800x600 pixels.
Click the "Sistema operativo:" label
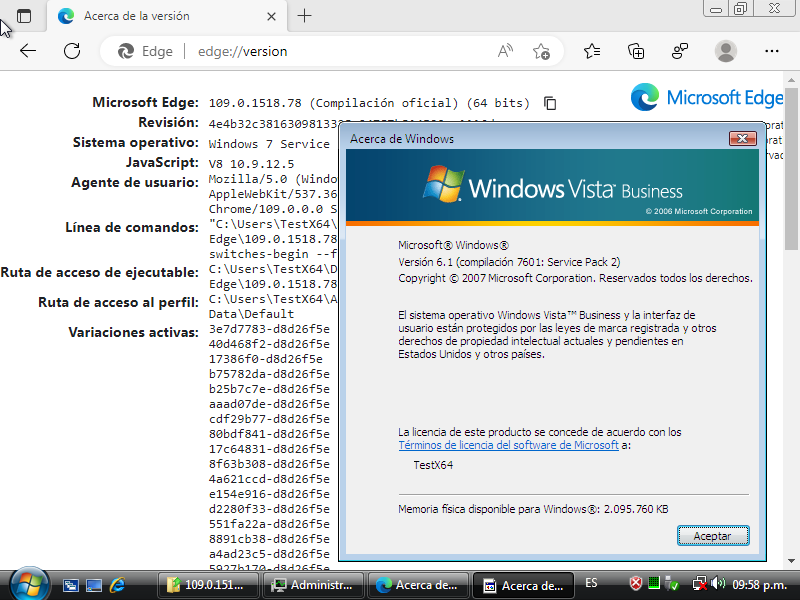[136, 142]
